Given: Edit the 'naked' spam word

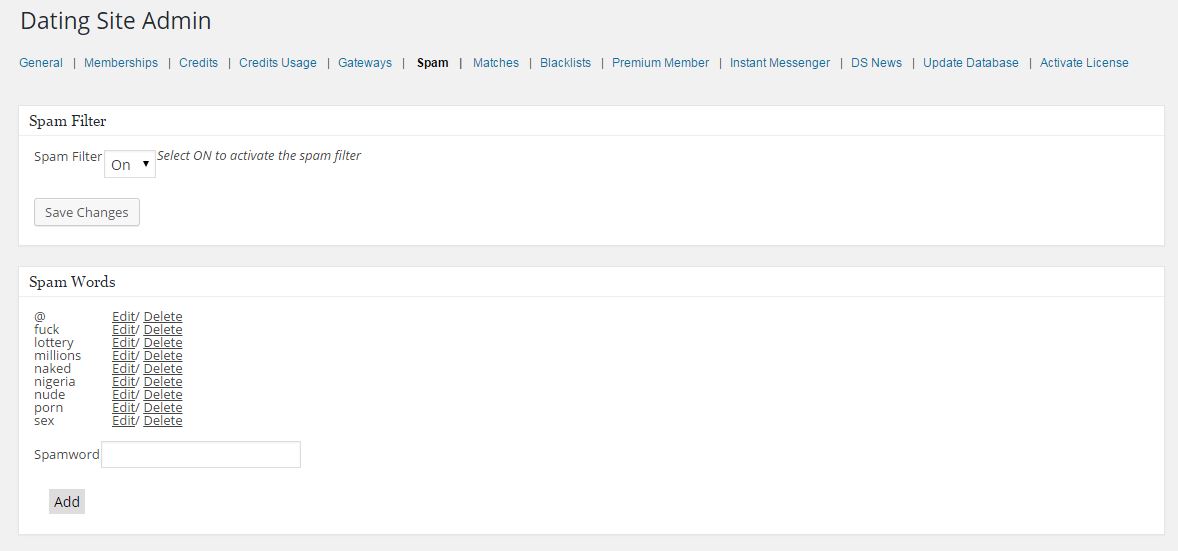Looking at the screenshot, I should coord(123,369).
